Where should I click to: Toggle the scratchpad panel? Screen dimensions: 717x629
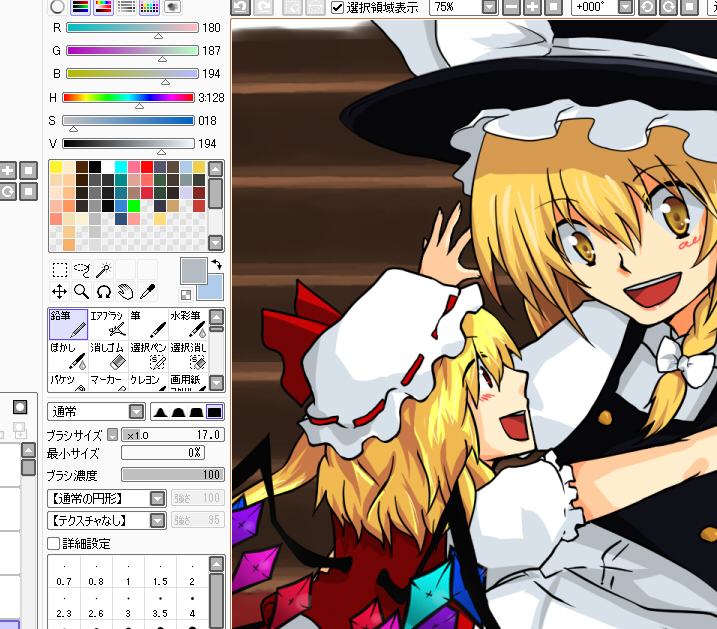coord(172,6)
